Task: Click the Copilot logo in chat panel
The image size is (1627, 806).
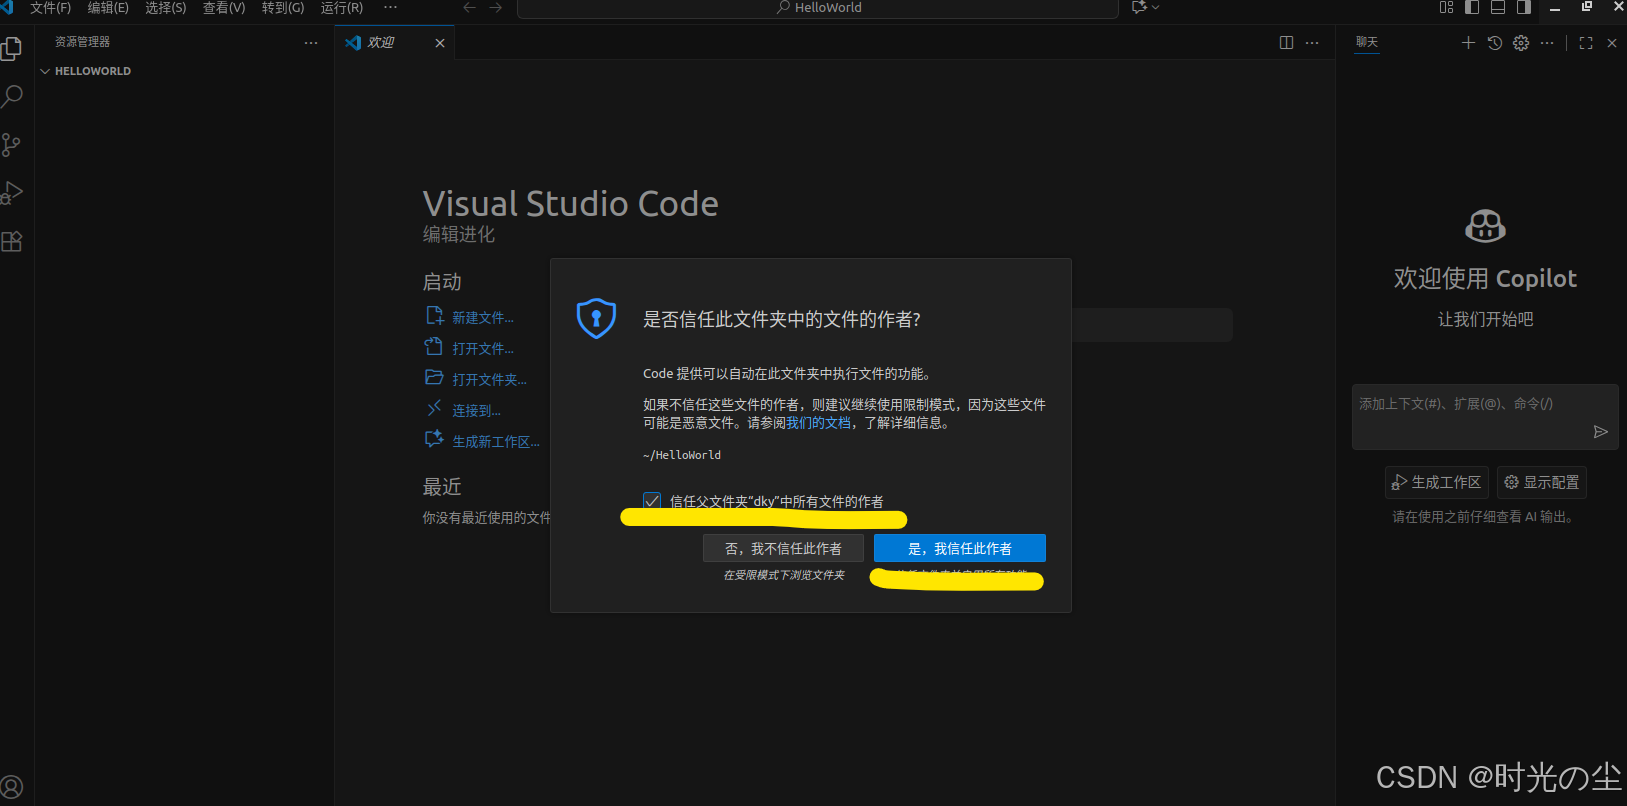Action: pyautogui.click(x=1485, y=226)
